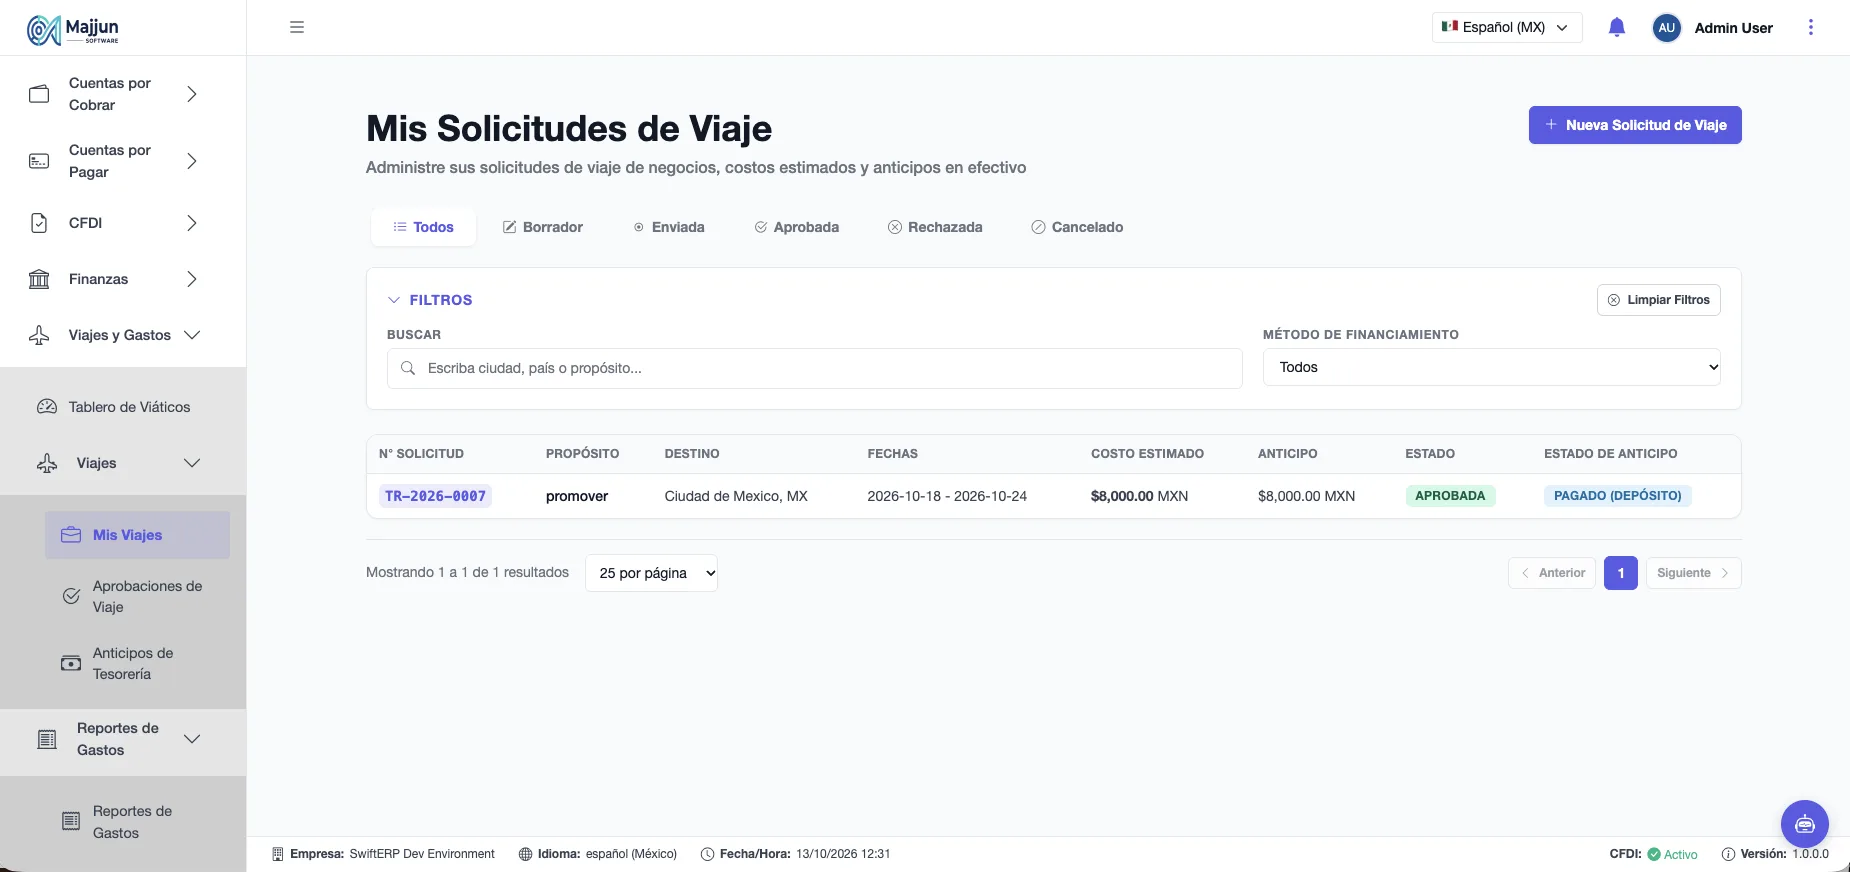The height and width of the screenshot is (872, 1850).
Task: Click the Cuentas por Cobrar wallet icon
Action: (39, 94)
